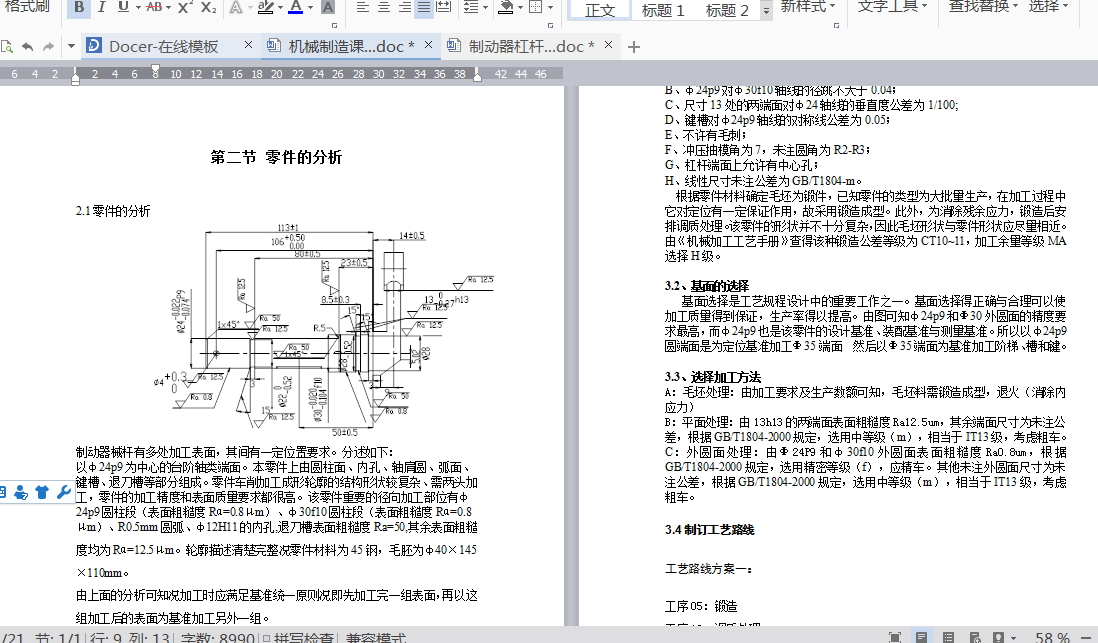Align paragraph text right
Screen dimensions: 1098x643
pyautogui.click(x=404, y=8)
